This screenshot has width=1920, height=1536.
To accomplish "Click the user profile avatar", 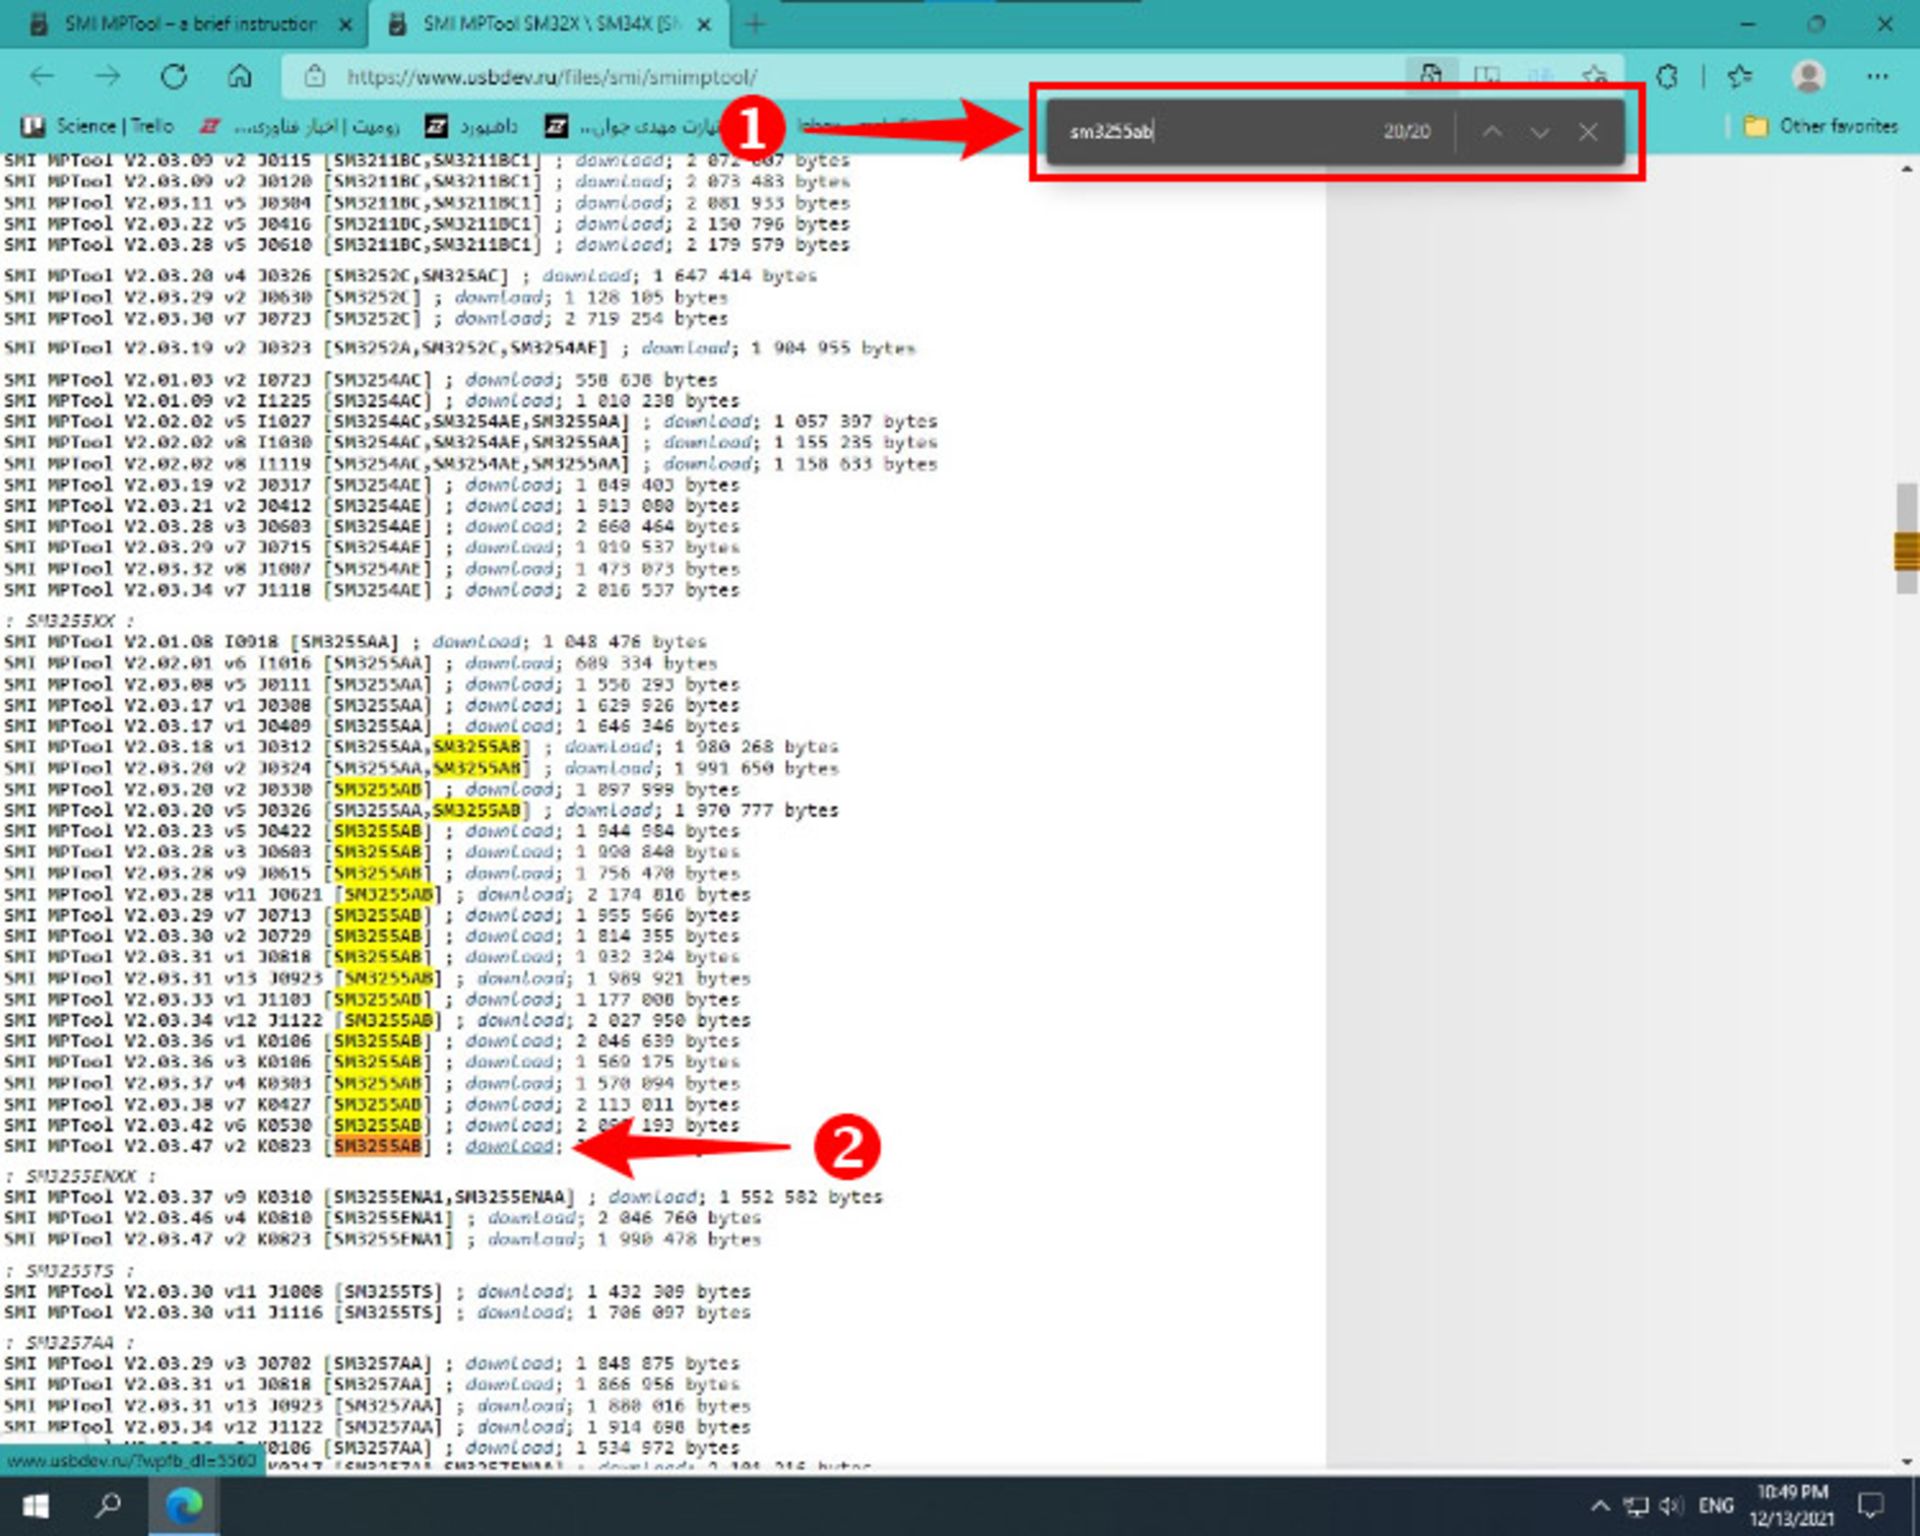I will [1808, 76].
